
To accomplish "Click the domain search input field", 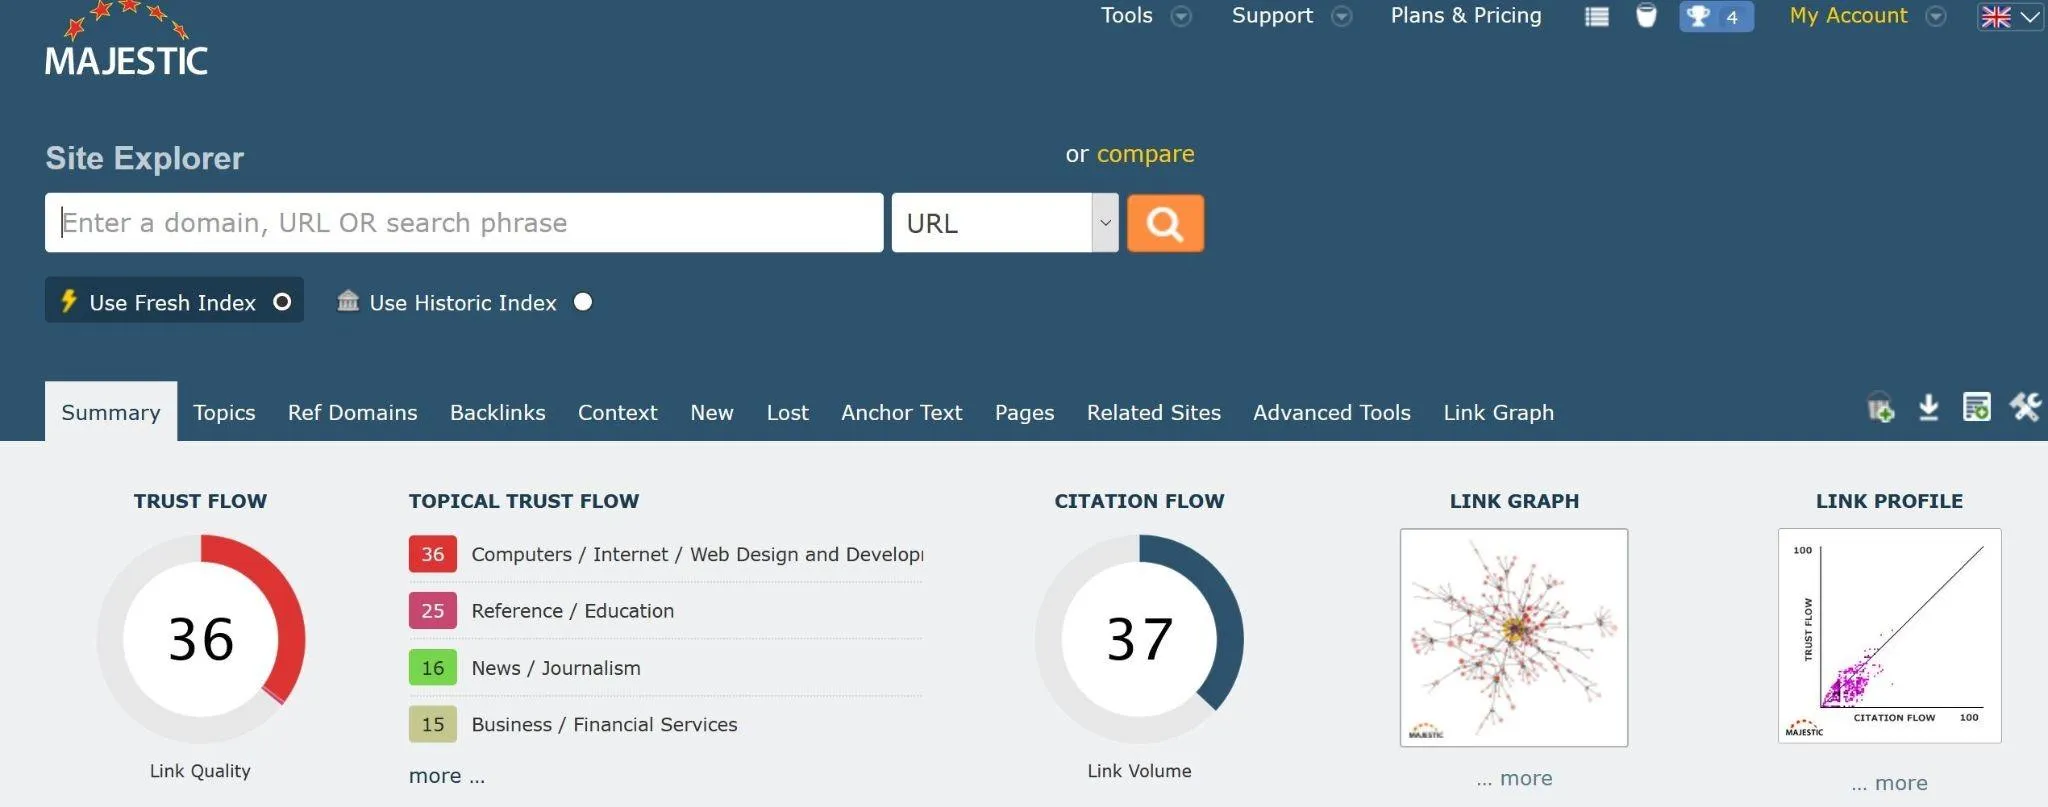I will [464, 223].
